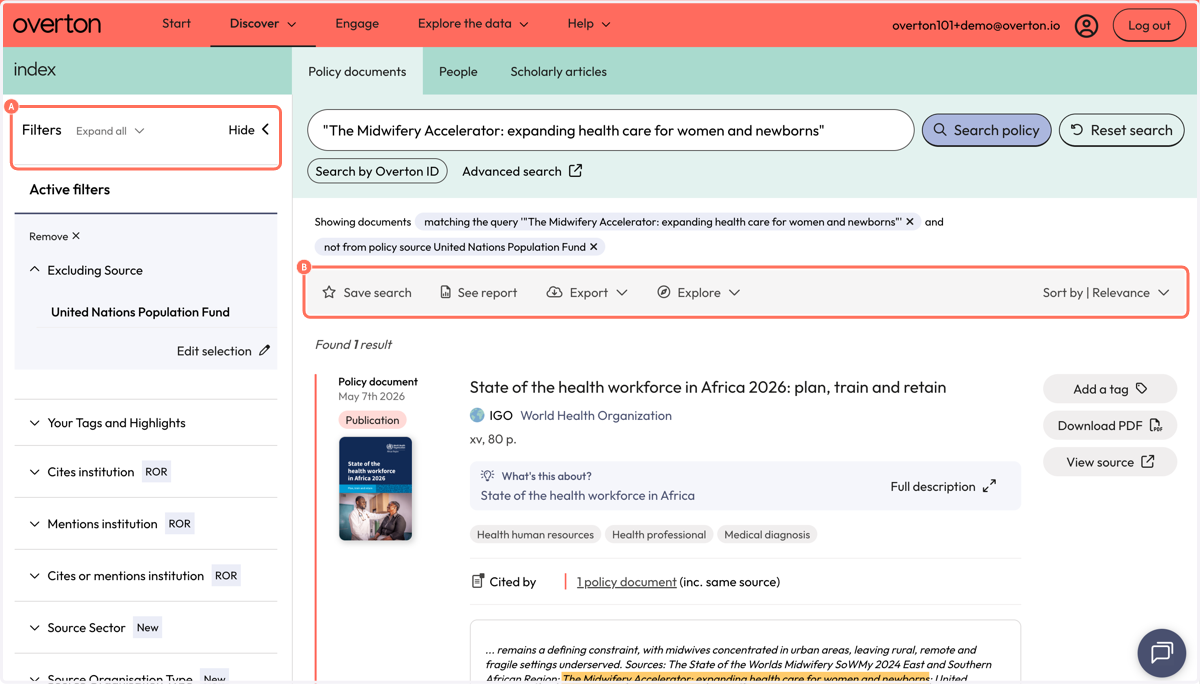
Task: Remove the search query filter chip
Action: click(910, 222)
